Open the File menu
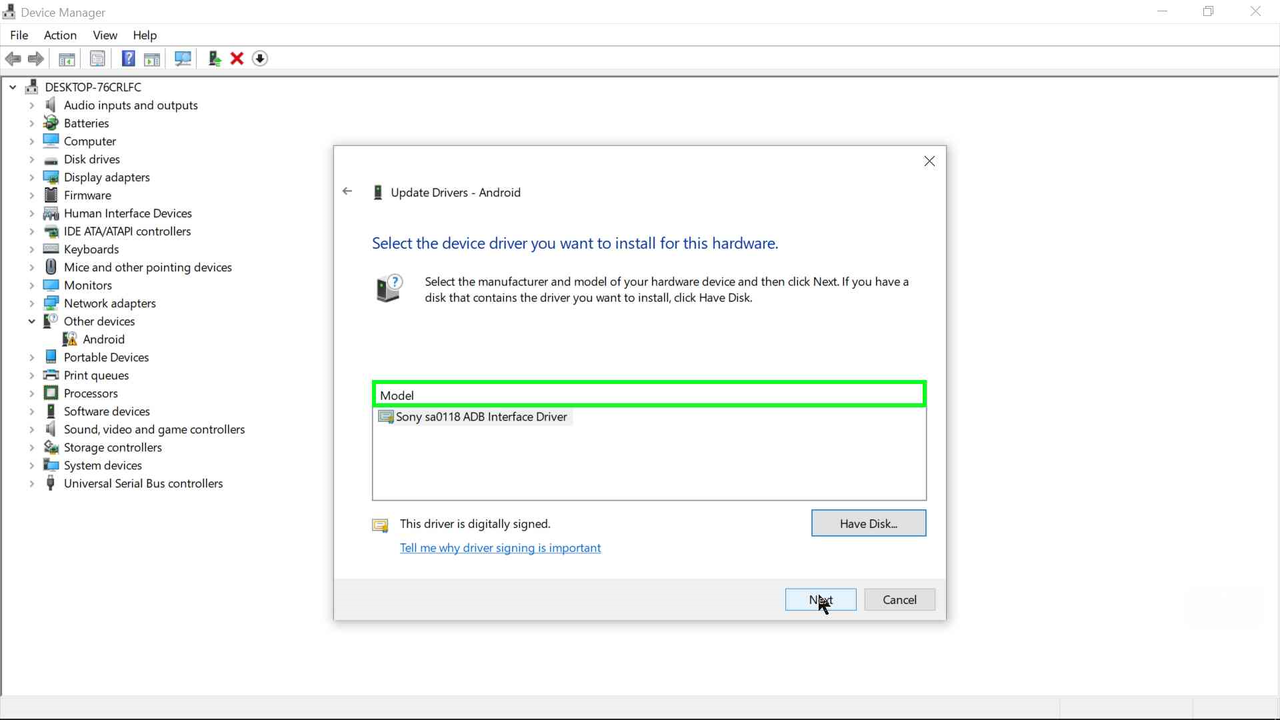1280x720 pixels. tap(19, 35)
